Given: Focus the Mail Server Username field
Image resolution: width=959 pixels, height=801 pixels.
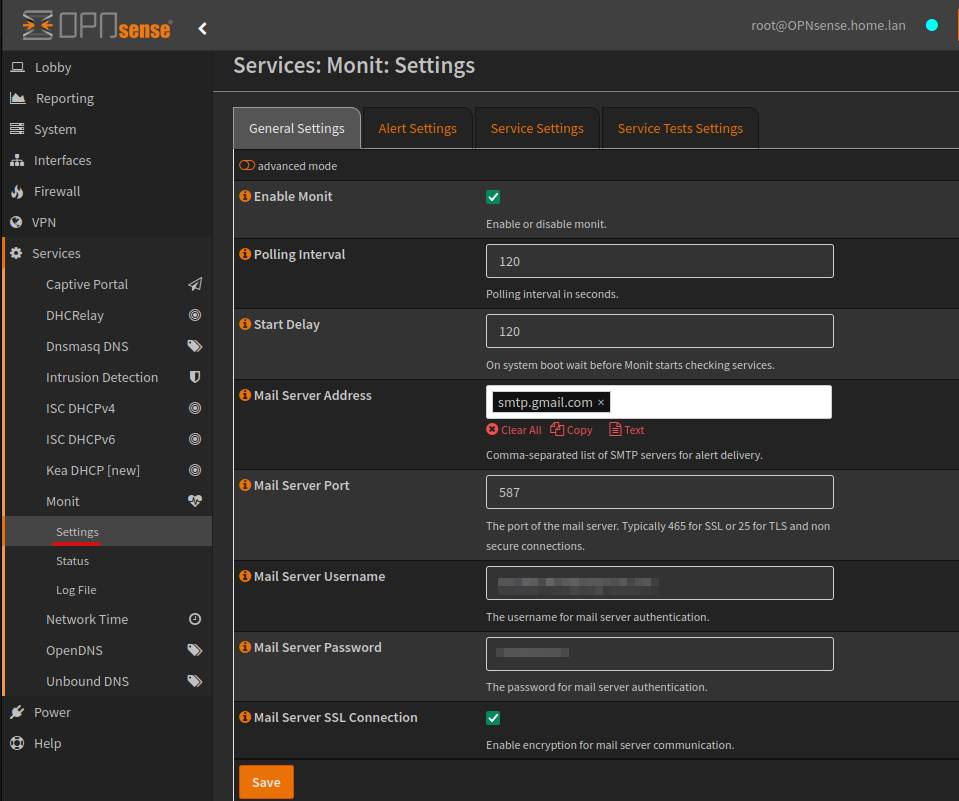Looking at the screenshot, I should [659, 583].
